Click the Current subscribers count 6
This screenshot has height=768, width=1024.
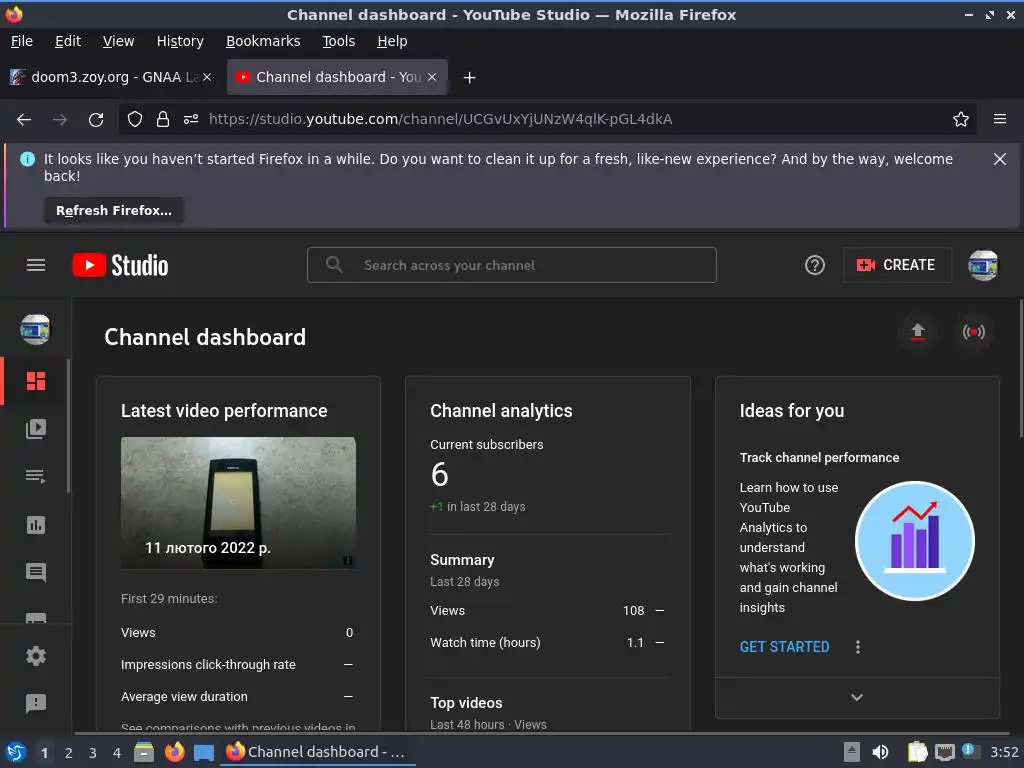pos(440,474)
